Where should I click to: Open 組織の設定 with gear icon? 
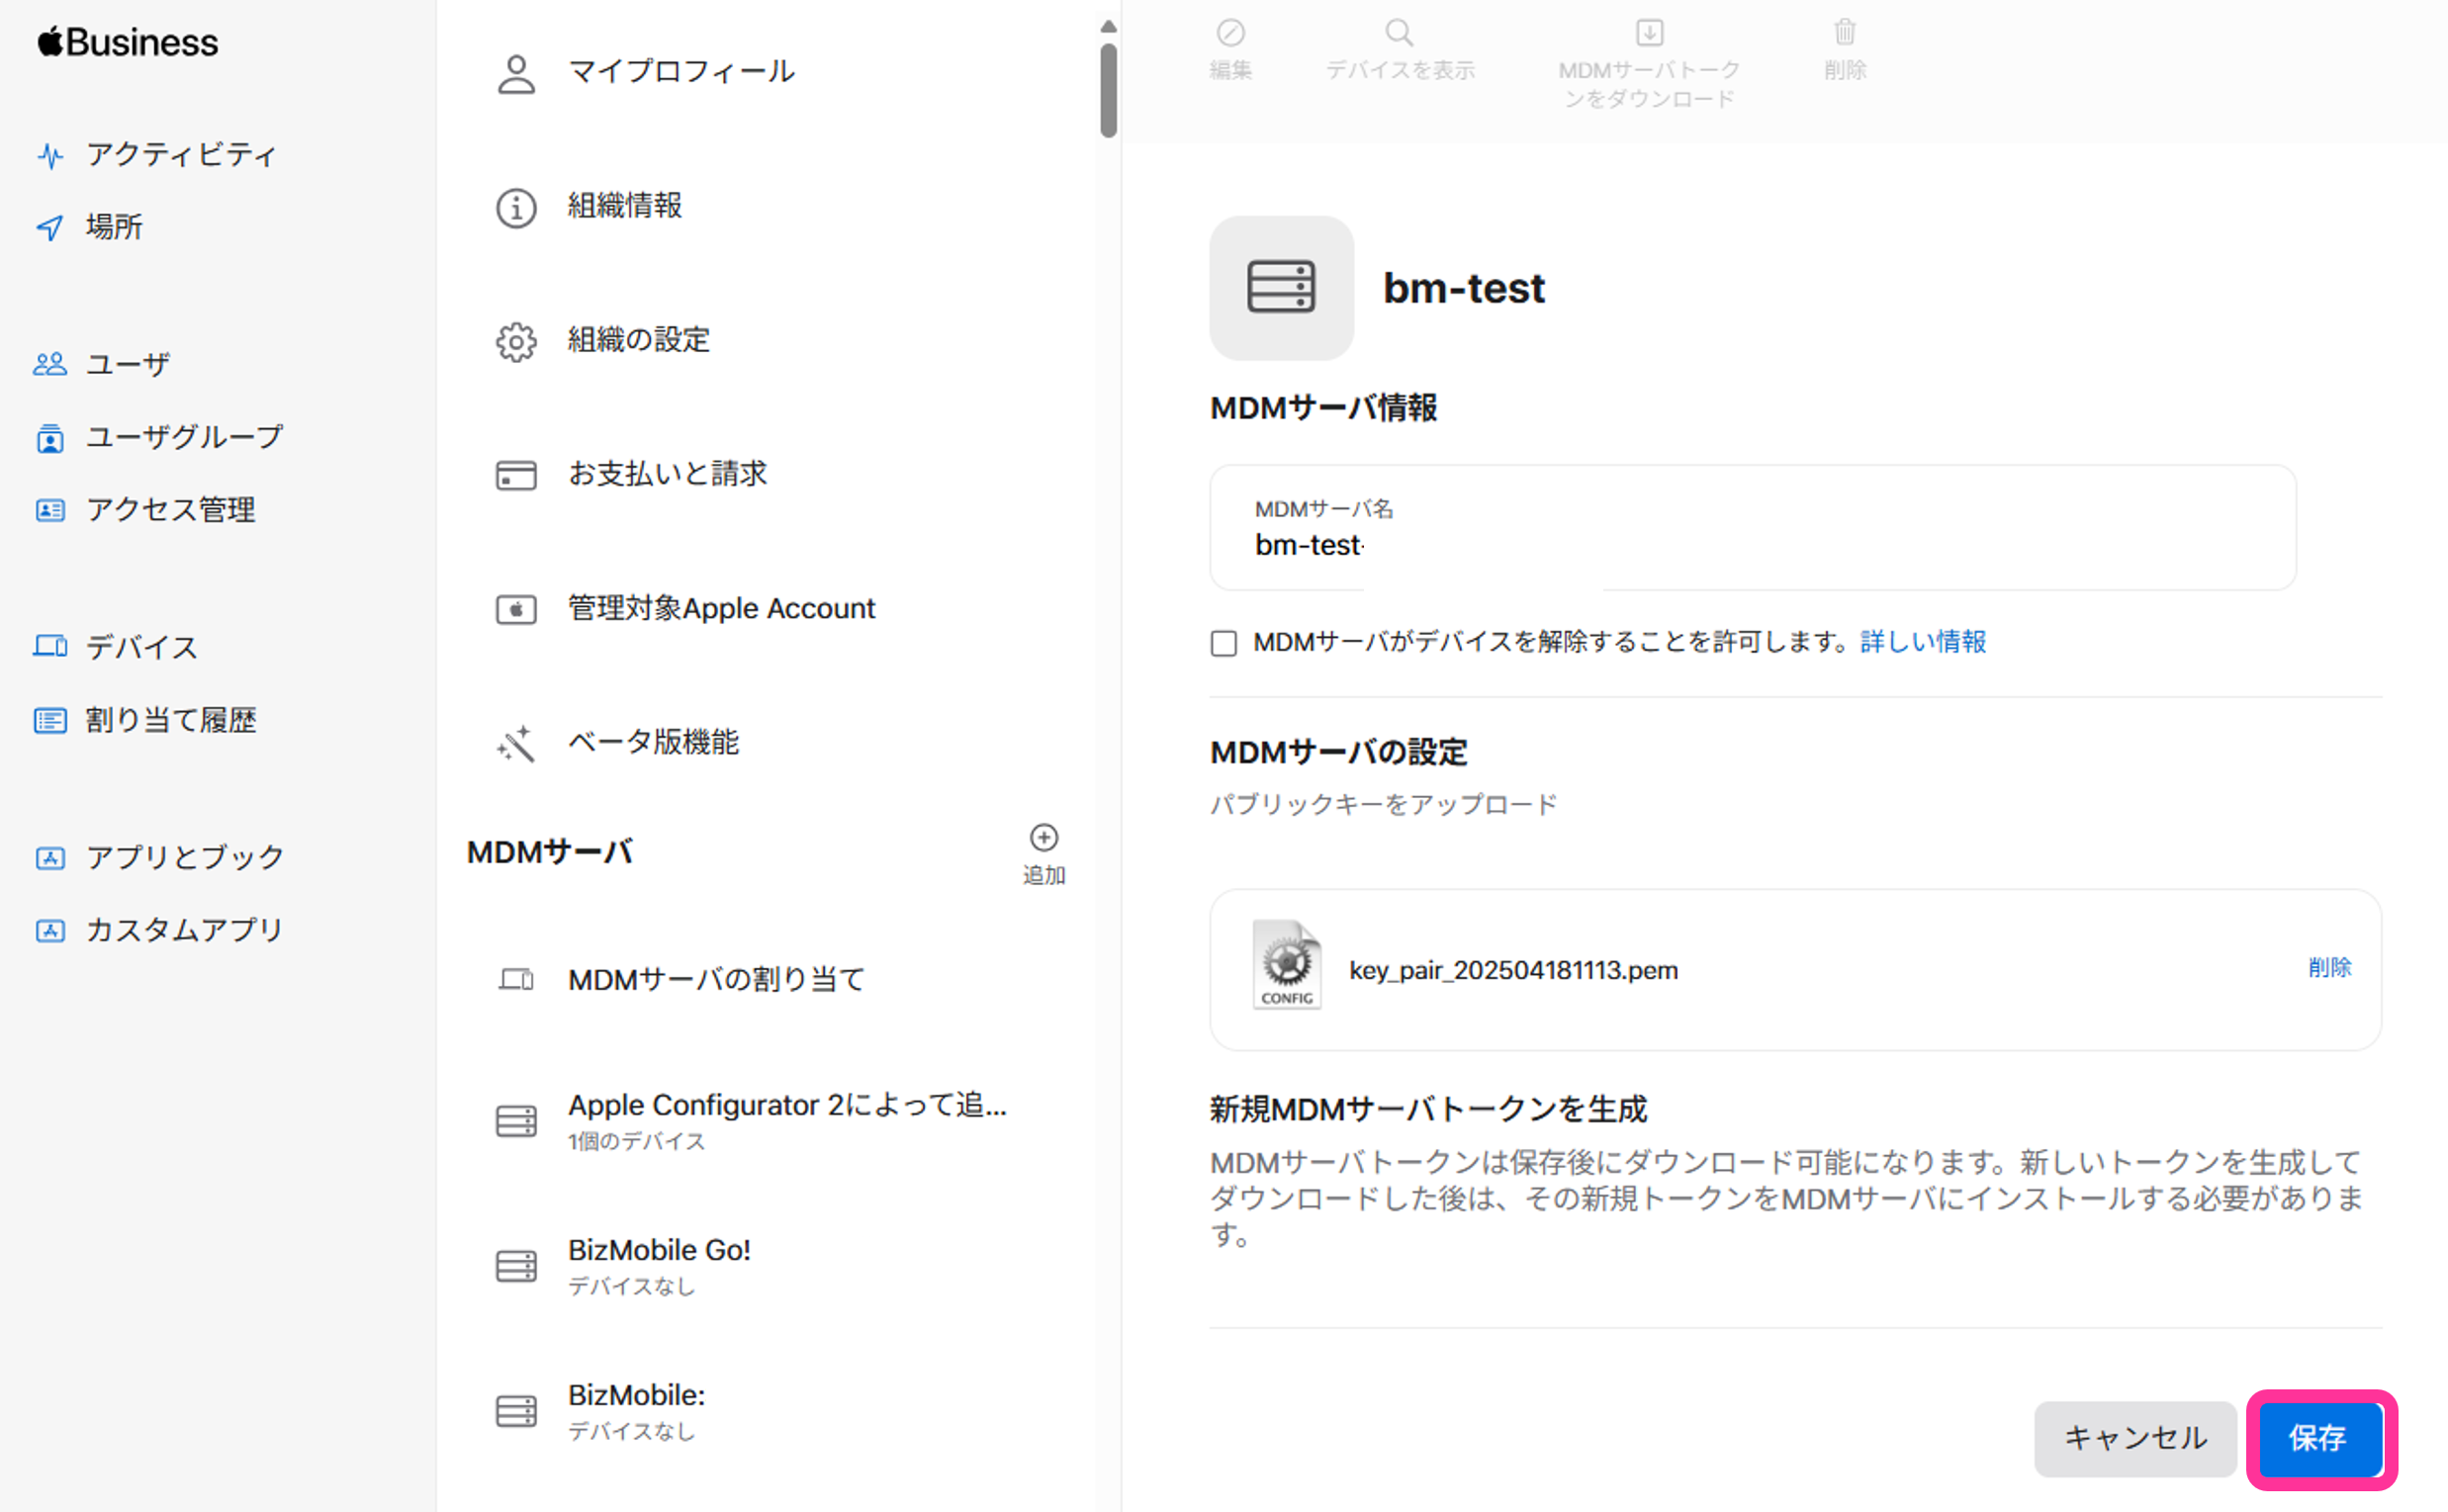point(638,340)
